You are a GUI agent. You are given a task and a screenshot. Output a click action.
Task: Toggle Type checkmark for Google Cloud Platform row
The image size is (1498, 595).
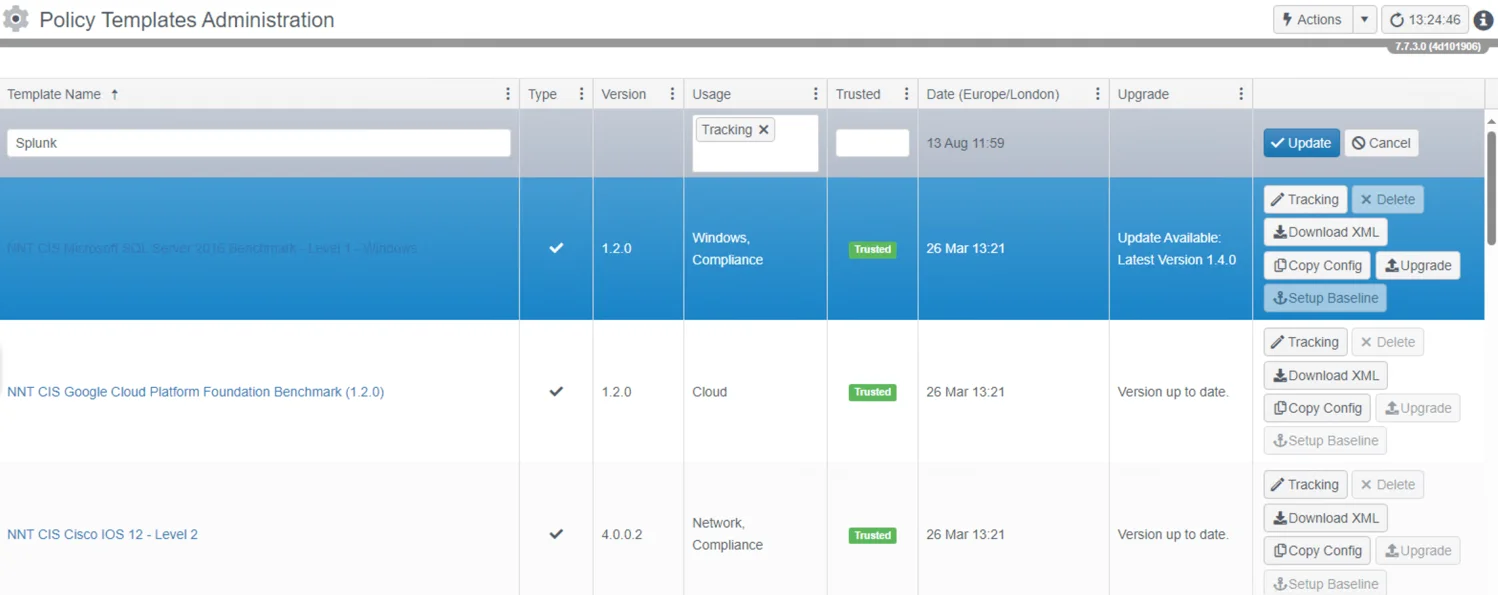[x=556, y=392]
